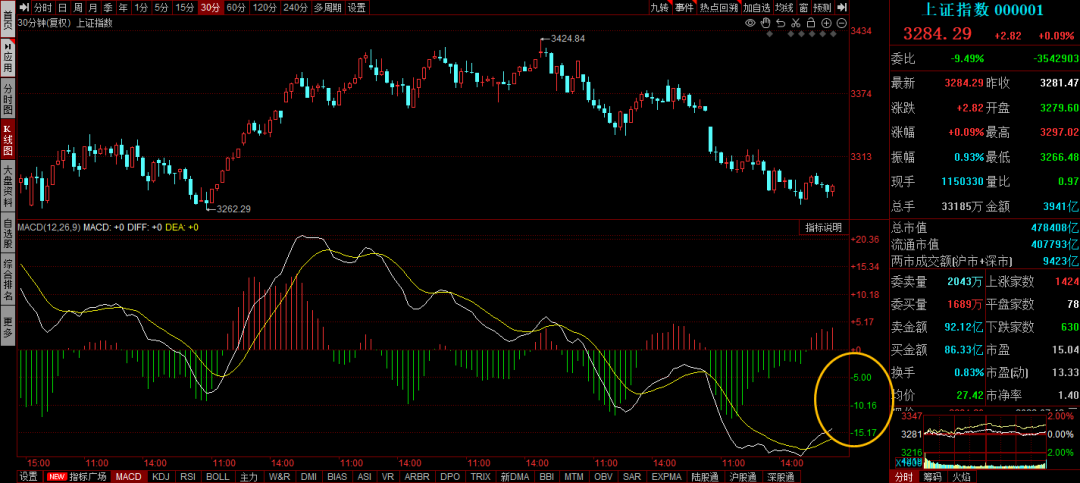Click the 指标说明 button
The image size is (1080, 483).
(x=824, y=228)
